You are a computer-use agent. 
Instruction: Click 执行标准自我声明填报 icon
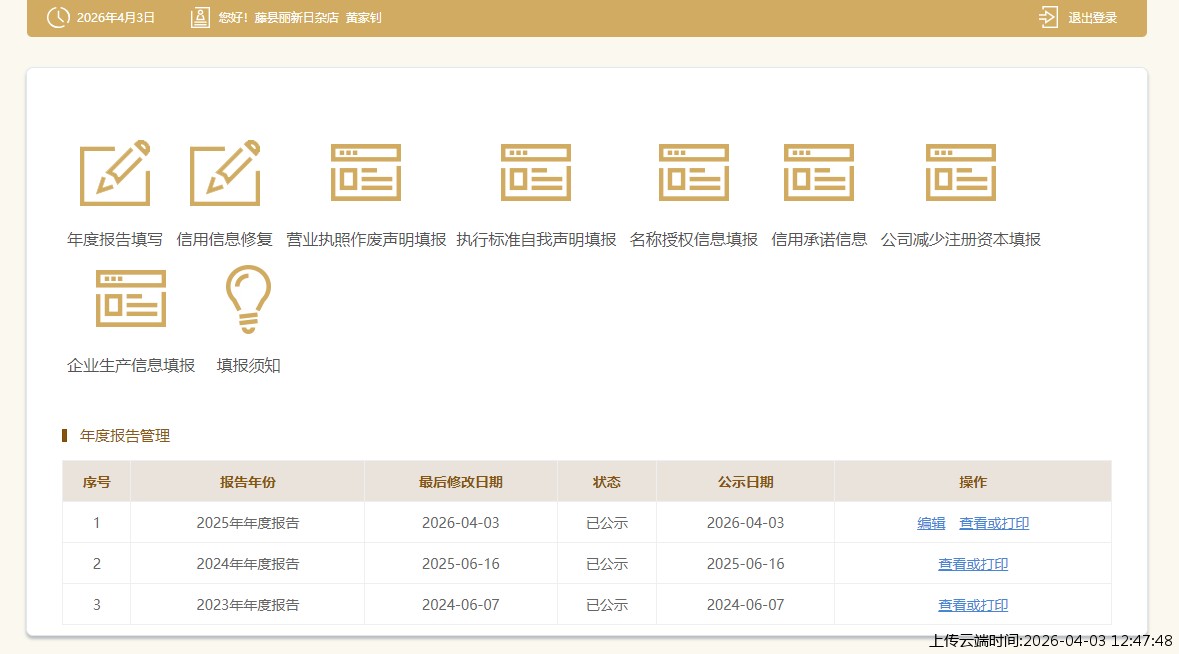tap(536, 173)
